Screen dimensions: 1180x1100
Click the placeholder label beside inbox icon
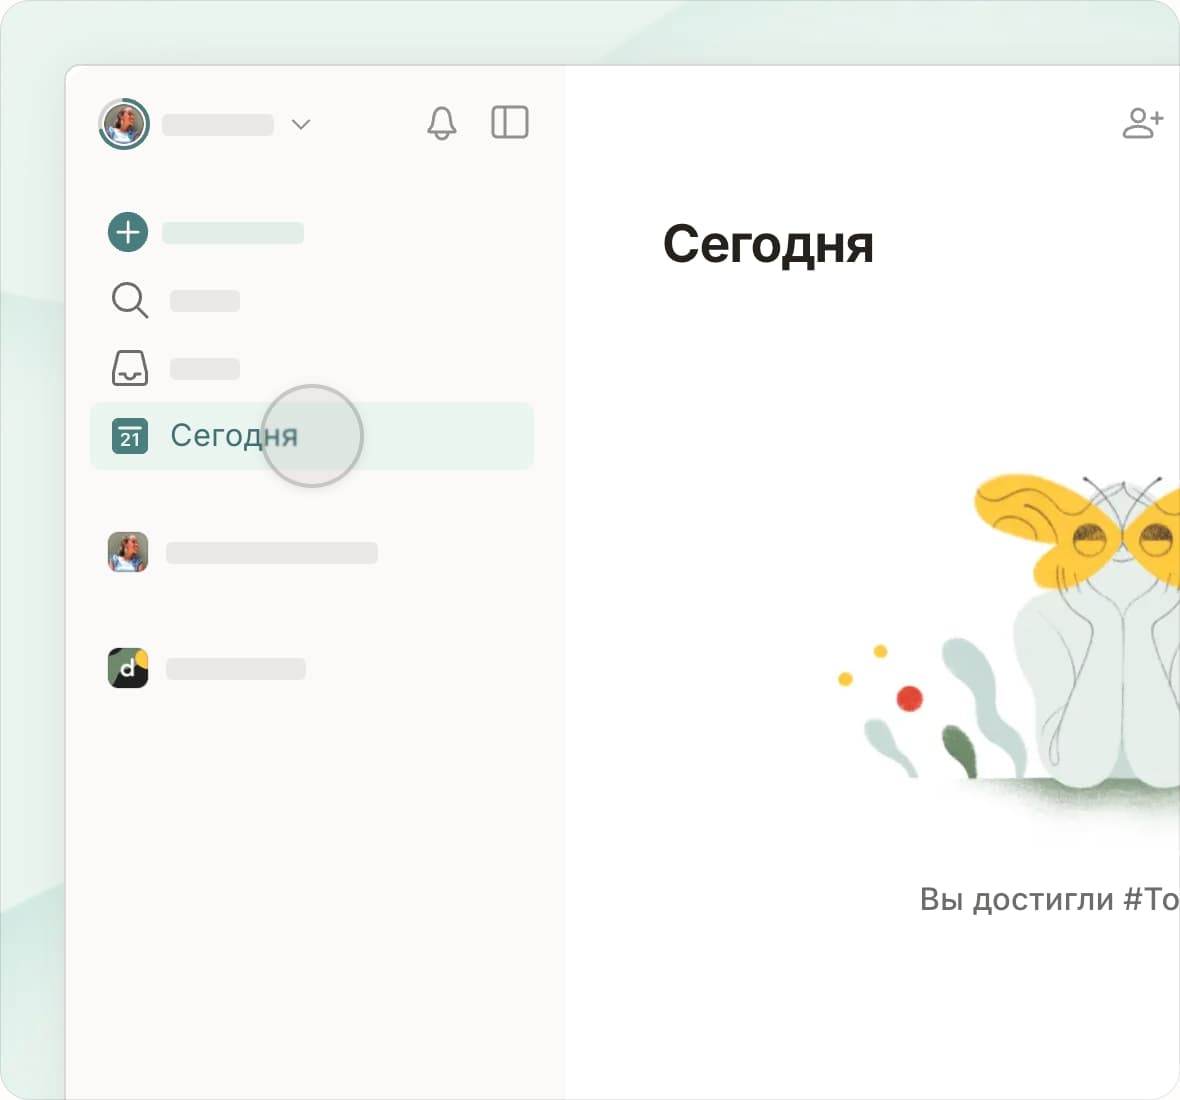click(205, 369)
